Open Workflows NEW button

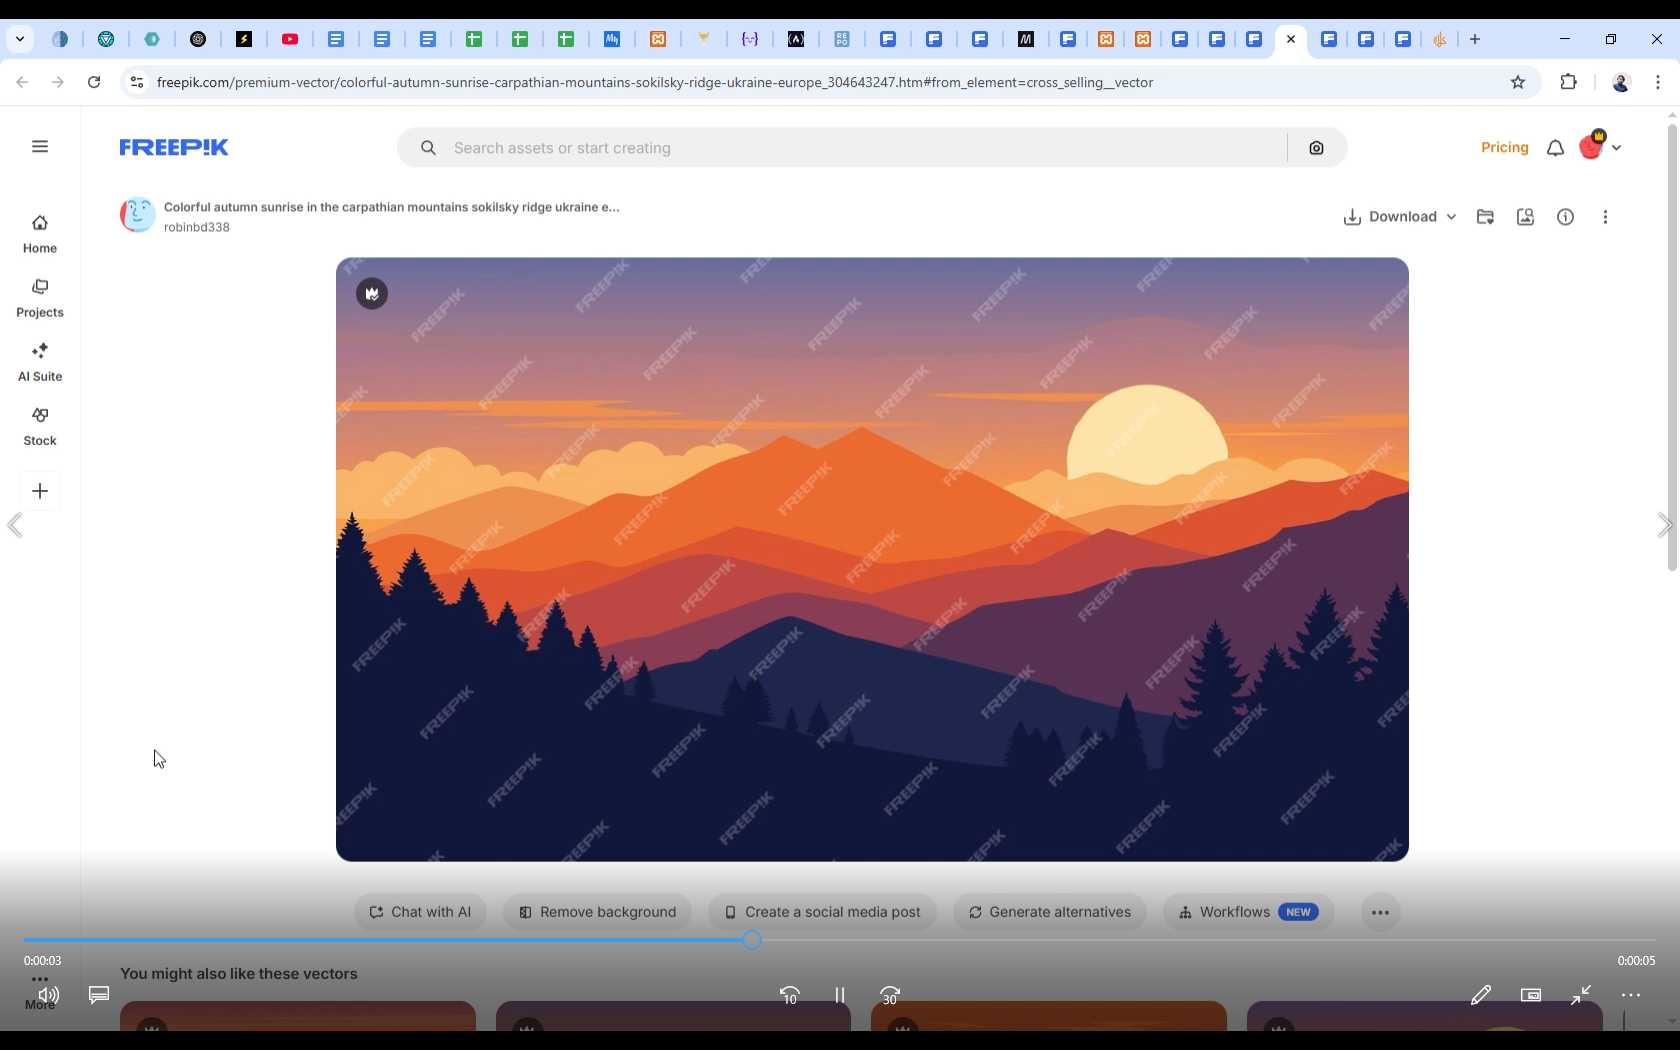click(x=1248, y=912)
